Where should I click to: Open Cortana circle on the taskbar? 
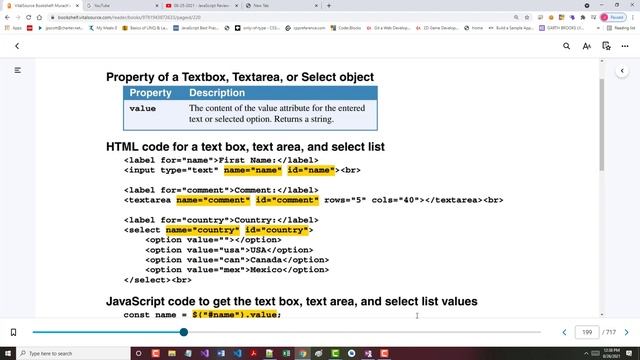pyautogui.click(x=139, y=353)
